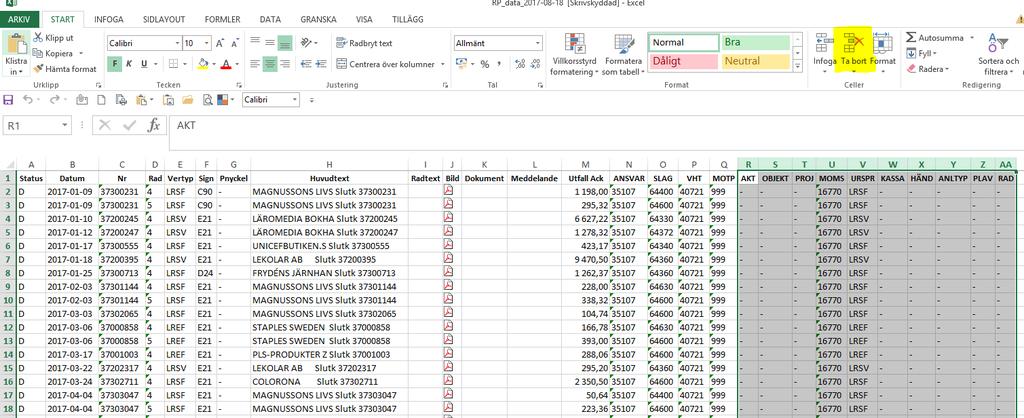Click inside the formula bar showing AKT
Screen dimensions: 1024x418
click(x=594, y=134)
